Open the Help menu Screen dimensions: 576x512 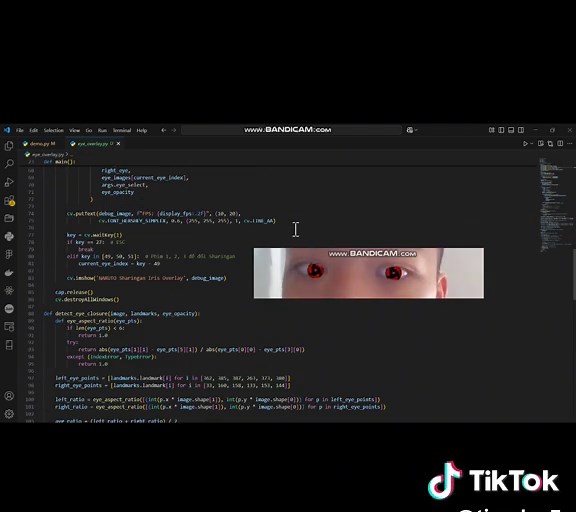pyautogui.click(x=142, y=130)
